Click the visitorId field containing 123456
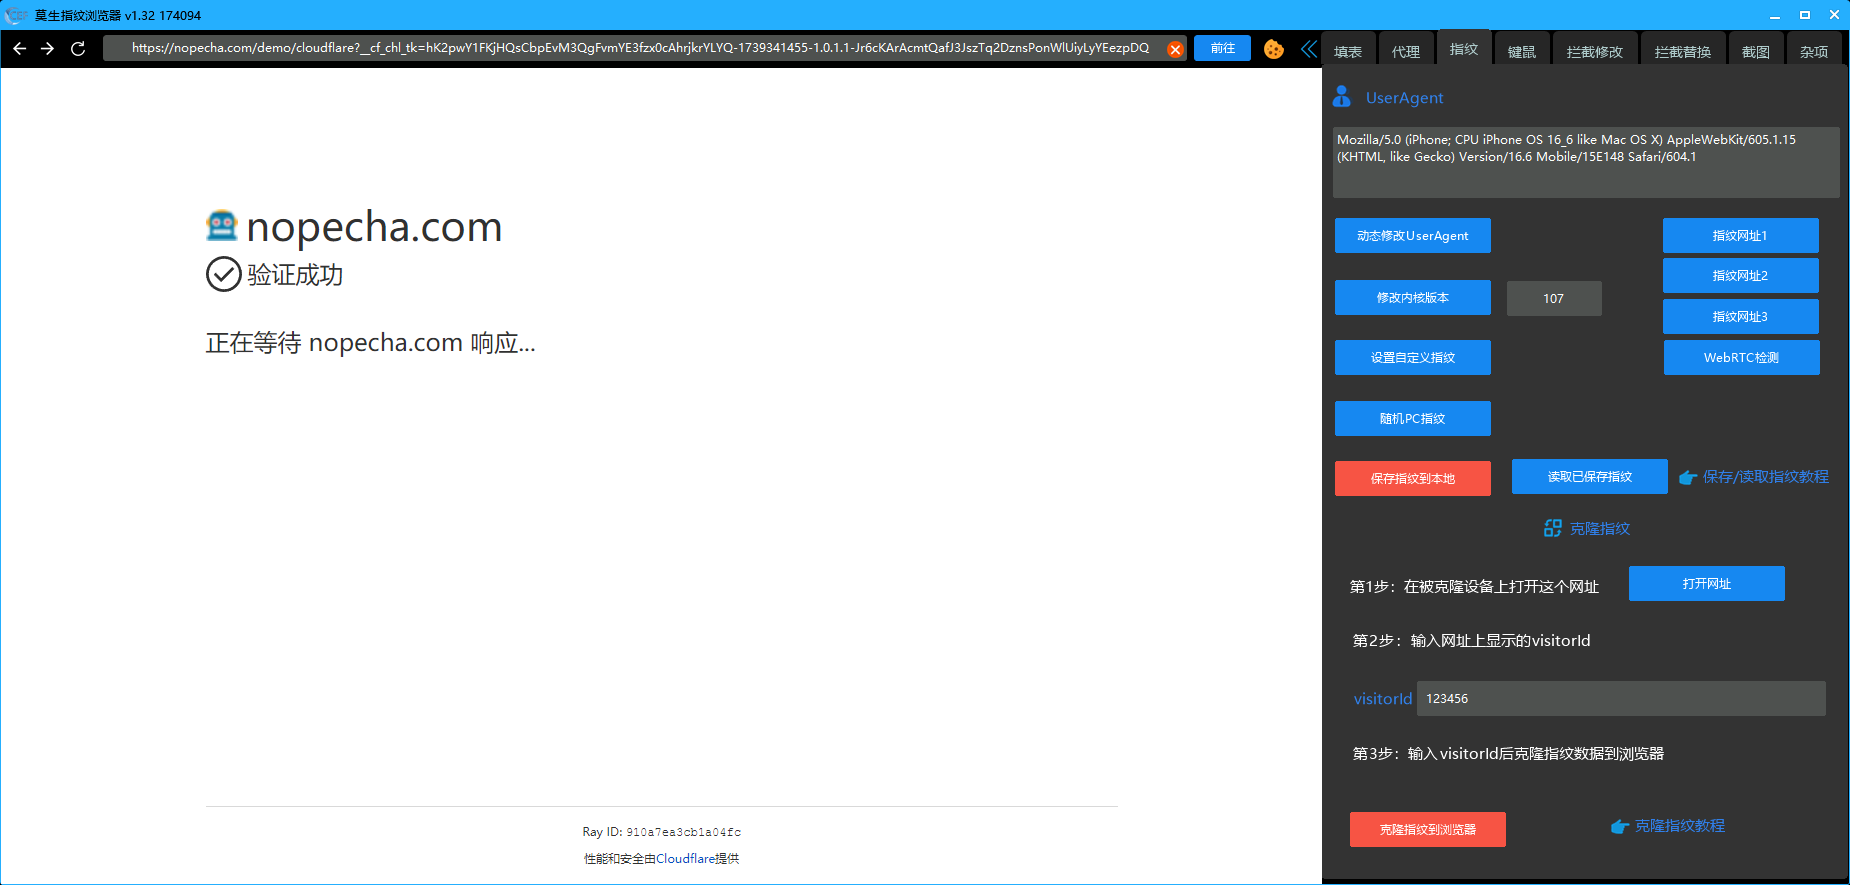Screen dimensions: 1850x885 (x=1621, y=699)
